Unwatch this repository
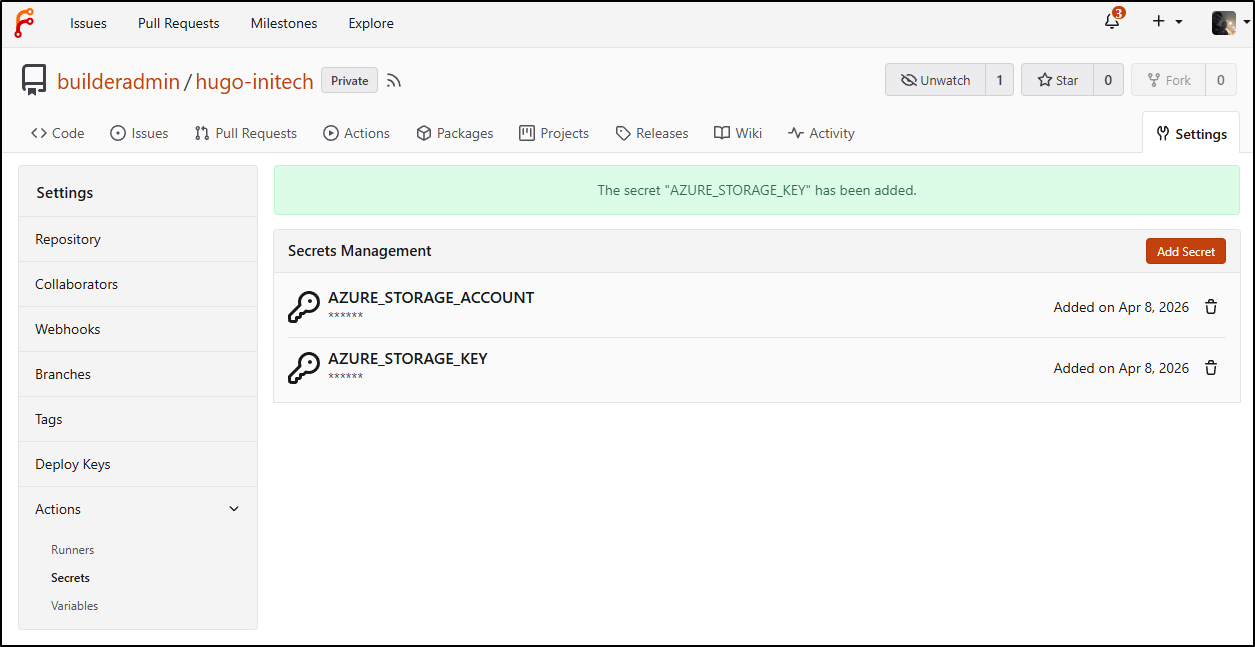 point(935,80)
